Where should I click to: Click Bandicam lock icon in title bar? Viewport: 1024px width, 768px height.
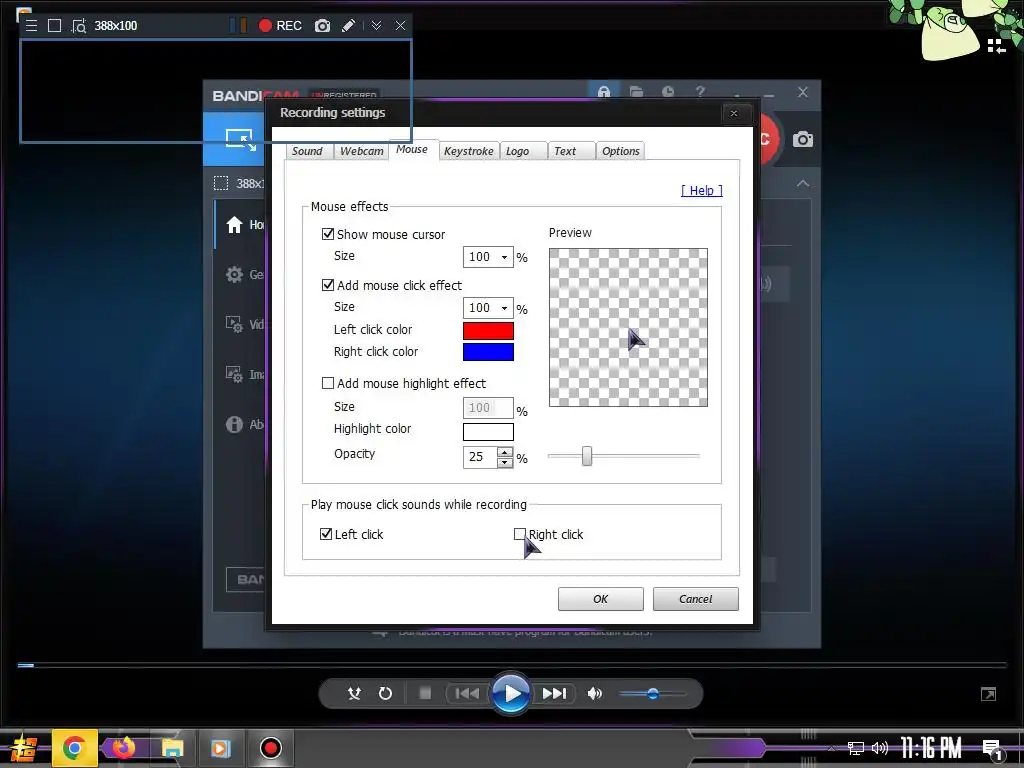click(604, 91)
